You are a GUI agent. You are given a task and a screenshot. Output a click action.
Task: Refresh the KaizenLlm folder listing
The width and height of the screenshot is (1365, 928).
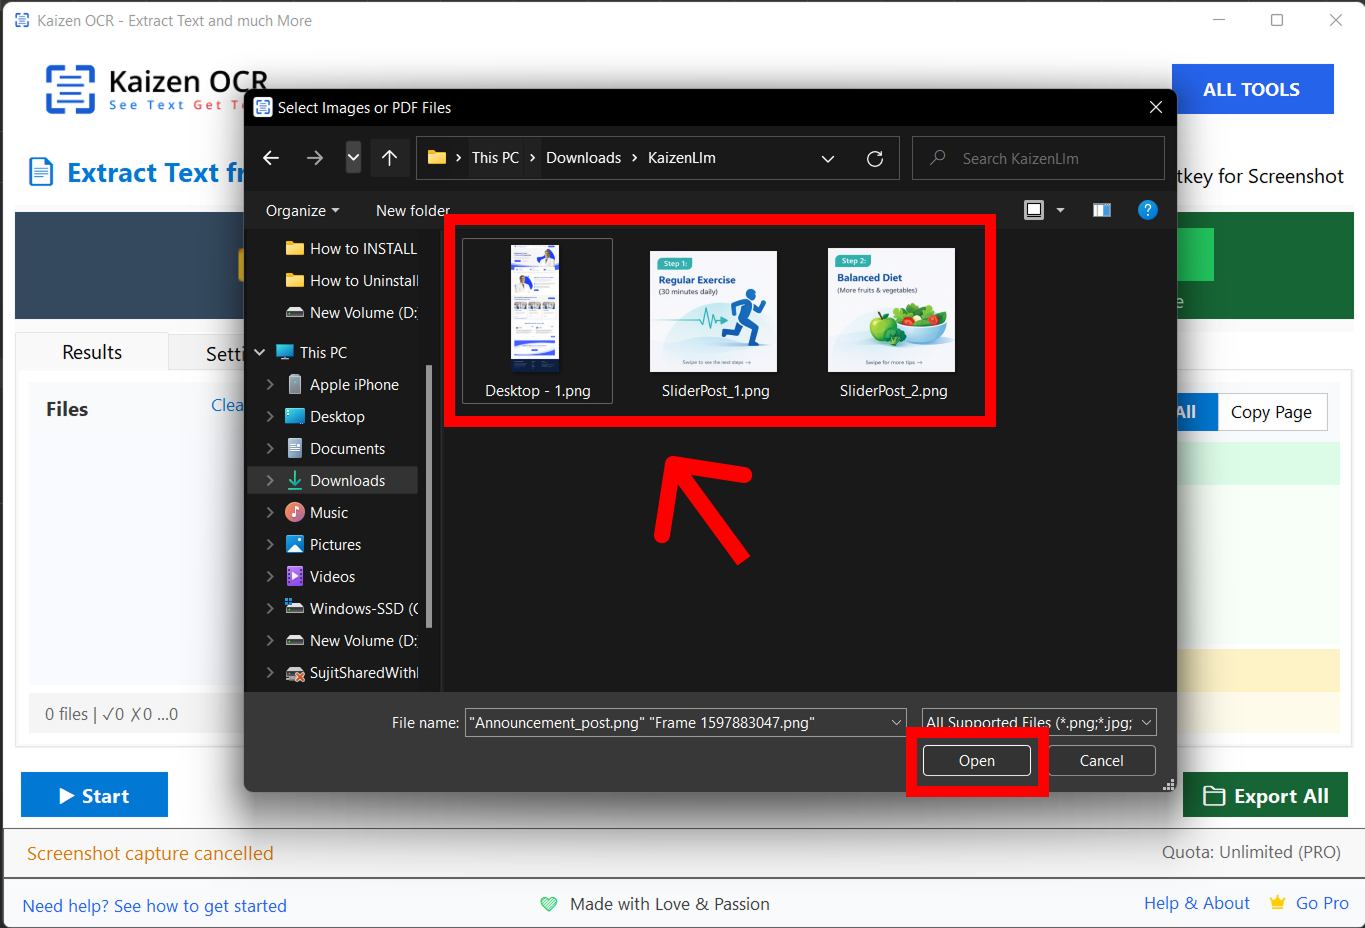[x=874, y=159]
